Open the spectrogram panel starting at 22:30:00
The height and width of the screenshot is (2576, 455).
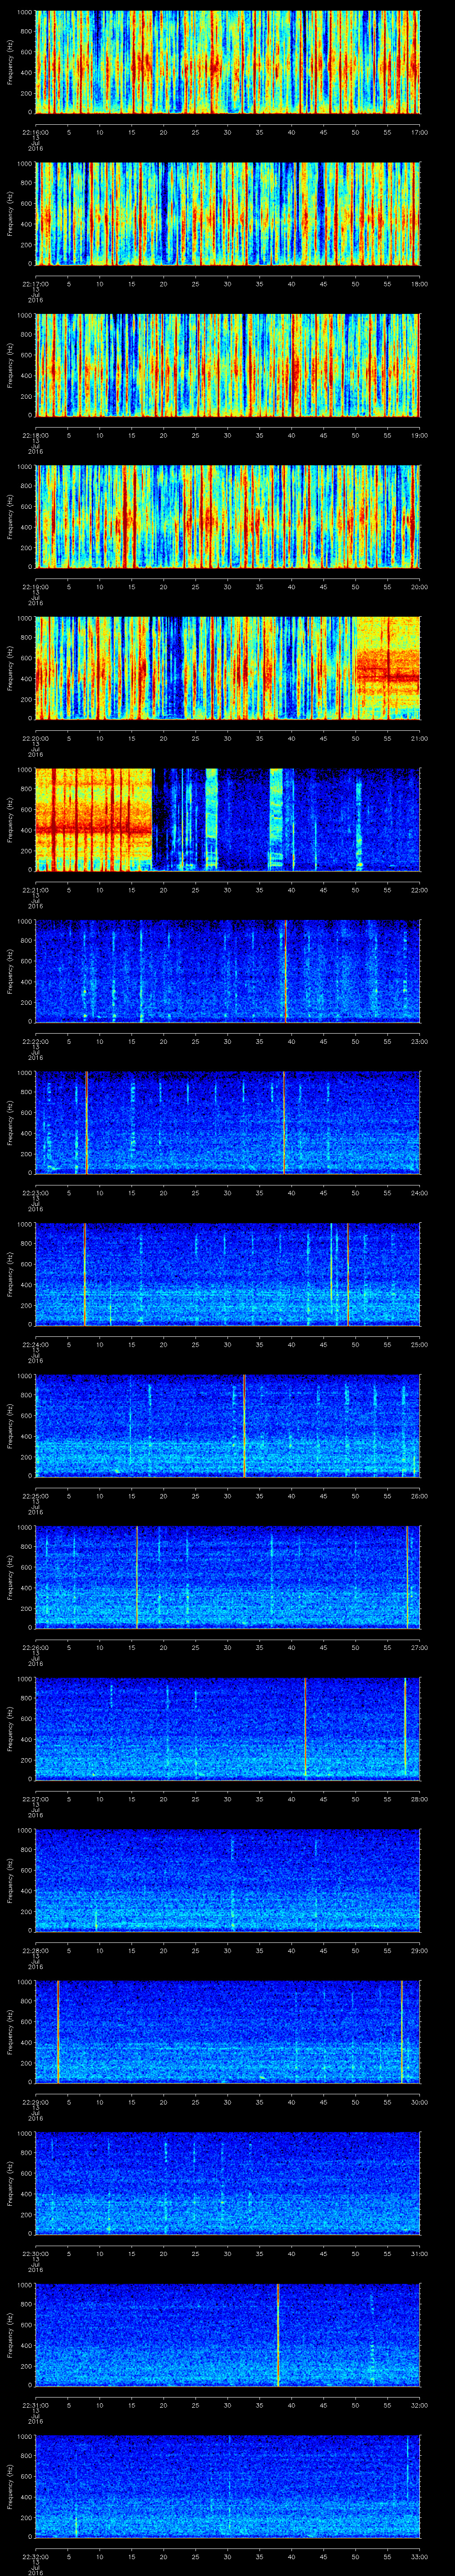(x=228, y=2183)
